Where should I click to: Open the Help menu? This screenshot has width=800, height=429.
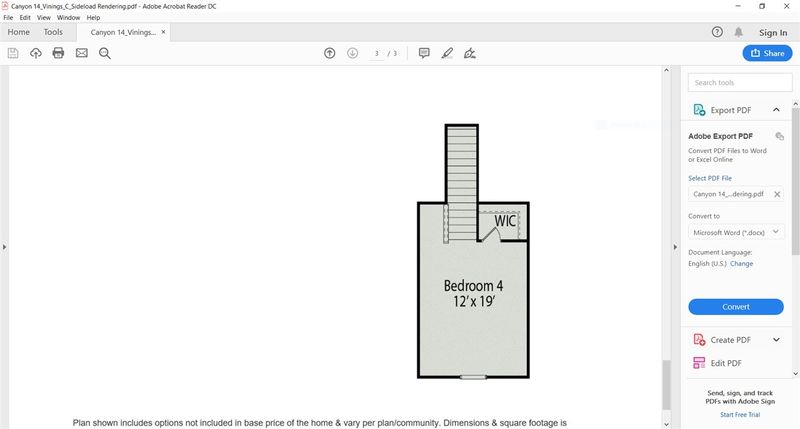pyautogui.click(x=93, y=17)
